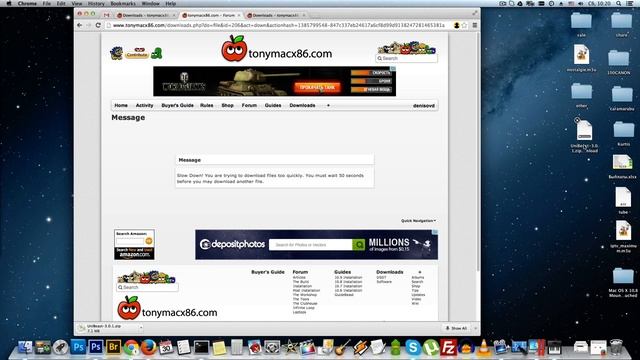Open Skype from the Dock
The height and width of the screenshot is (360, 640).
click(413, 347)
